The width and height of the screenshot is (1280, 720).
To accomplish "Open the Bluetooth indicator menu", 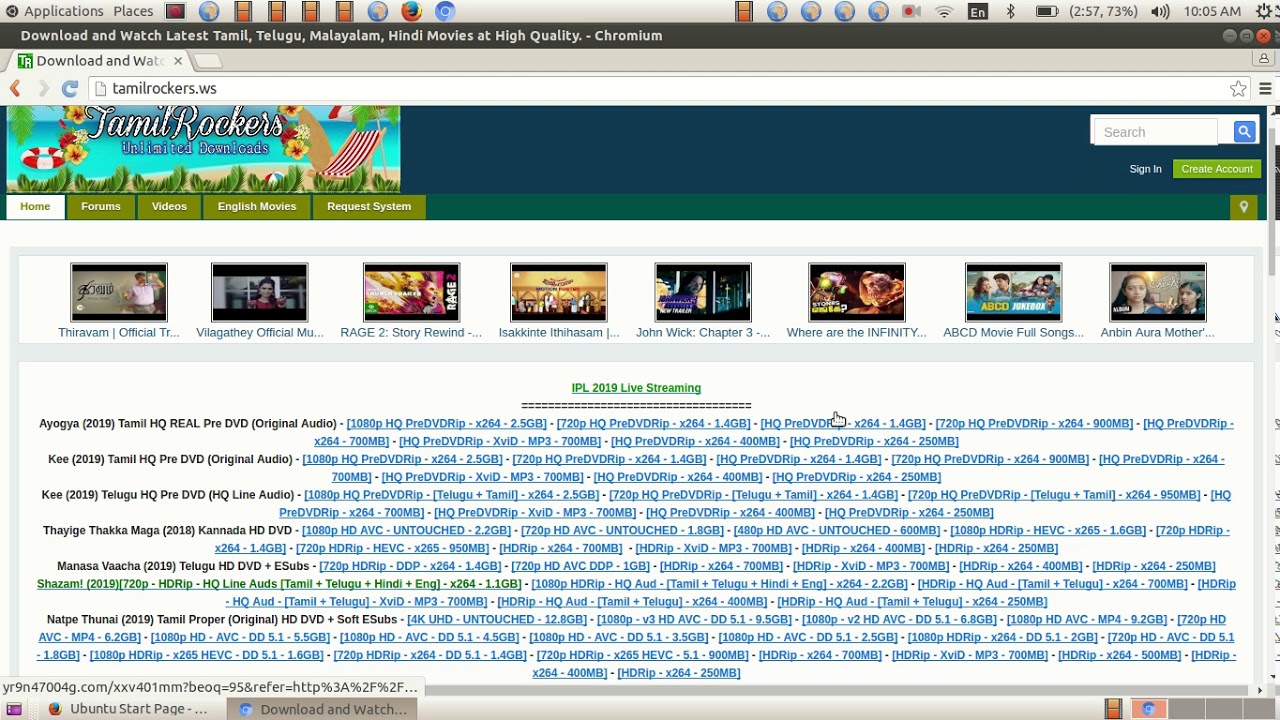I will click(x=1010, y=11).
